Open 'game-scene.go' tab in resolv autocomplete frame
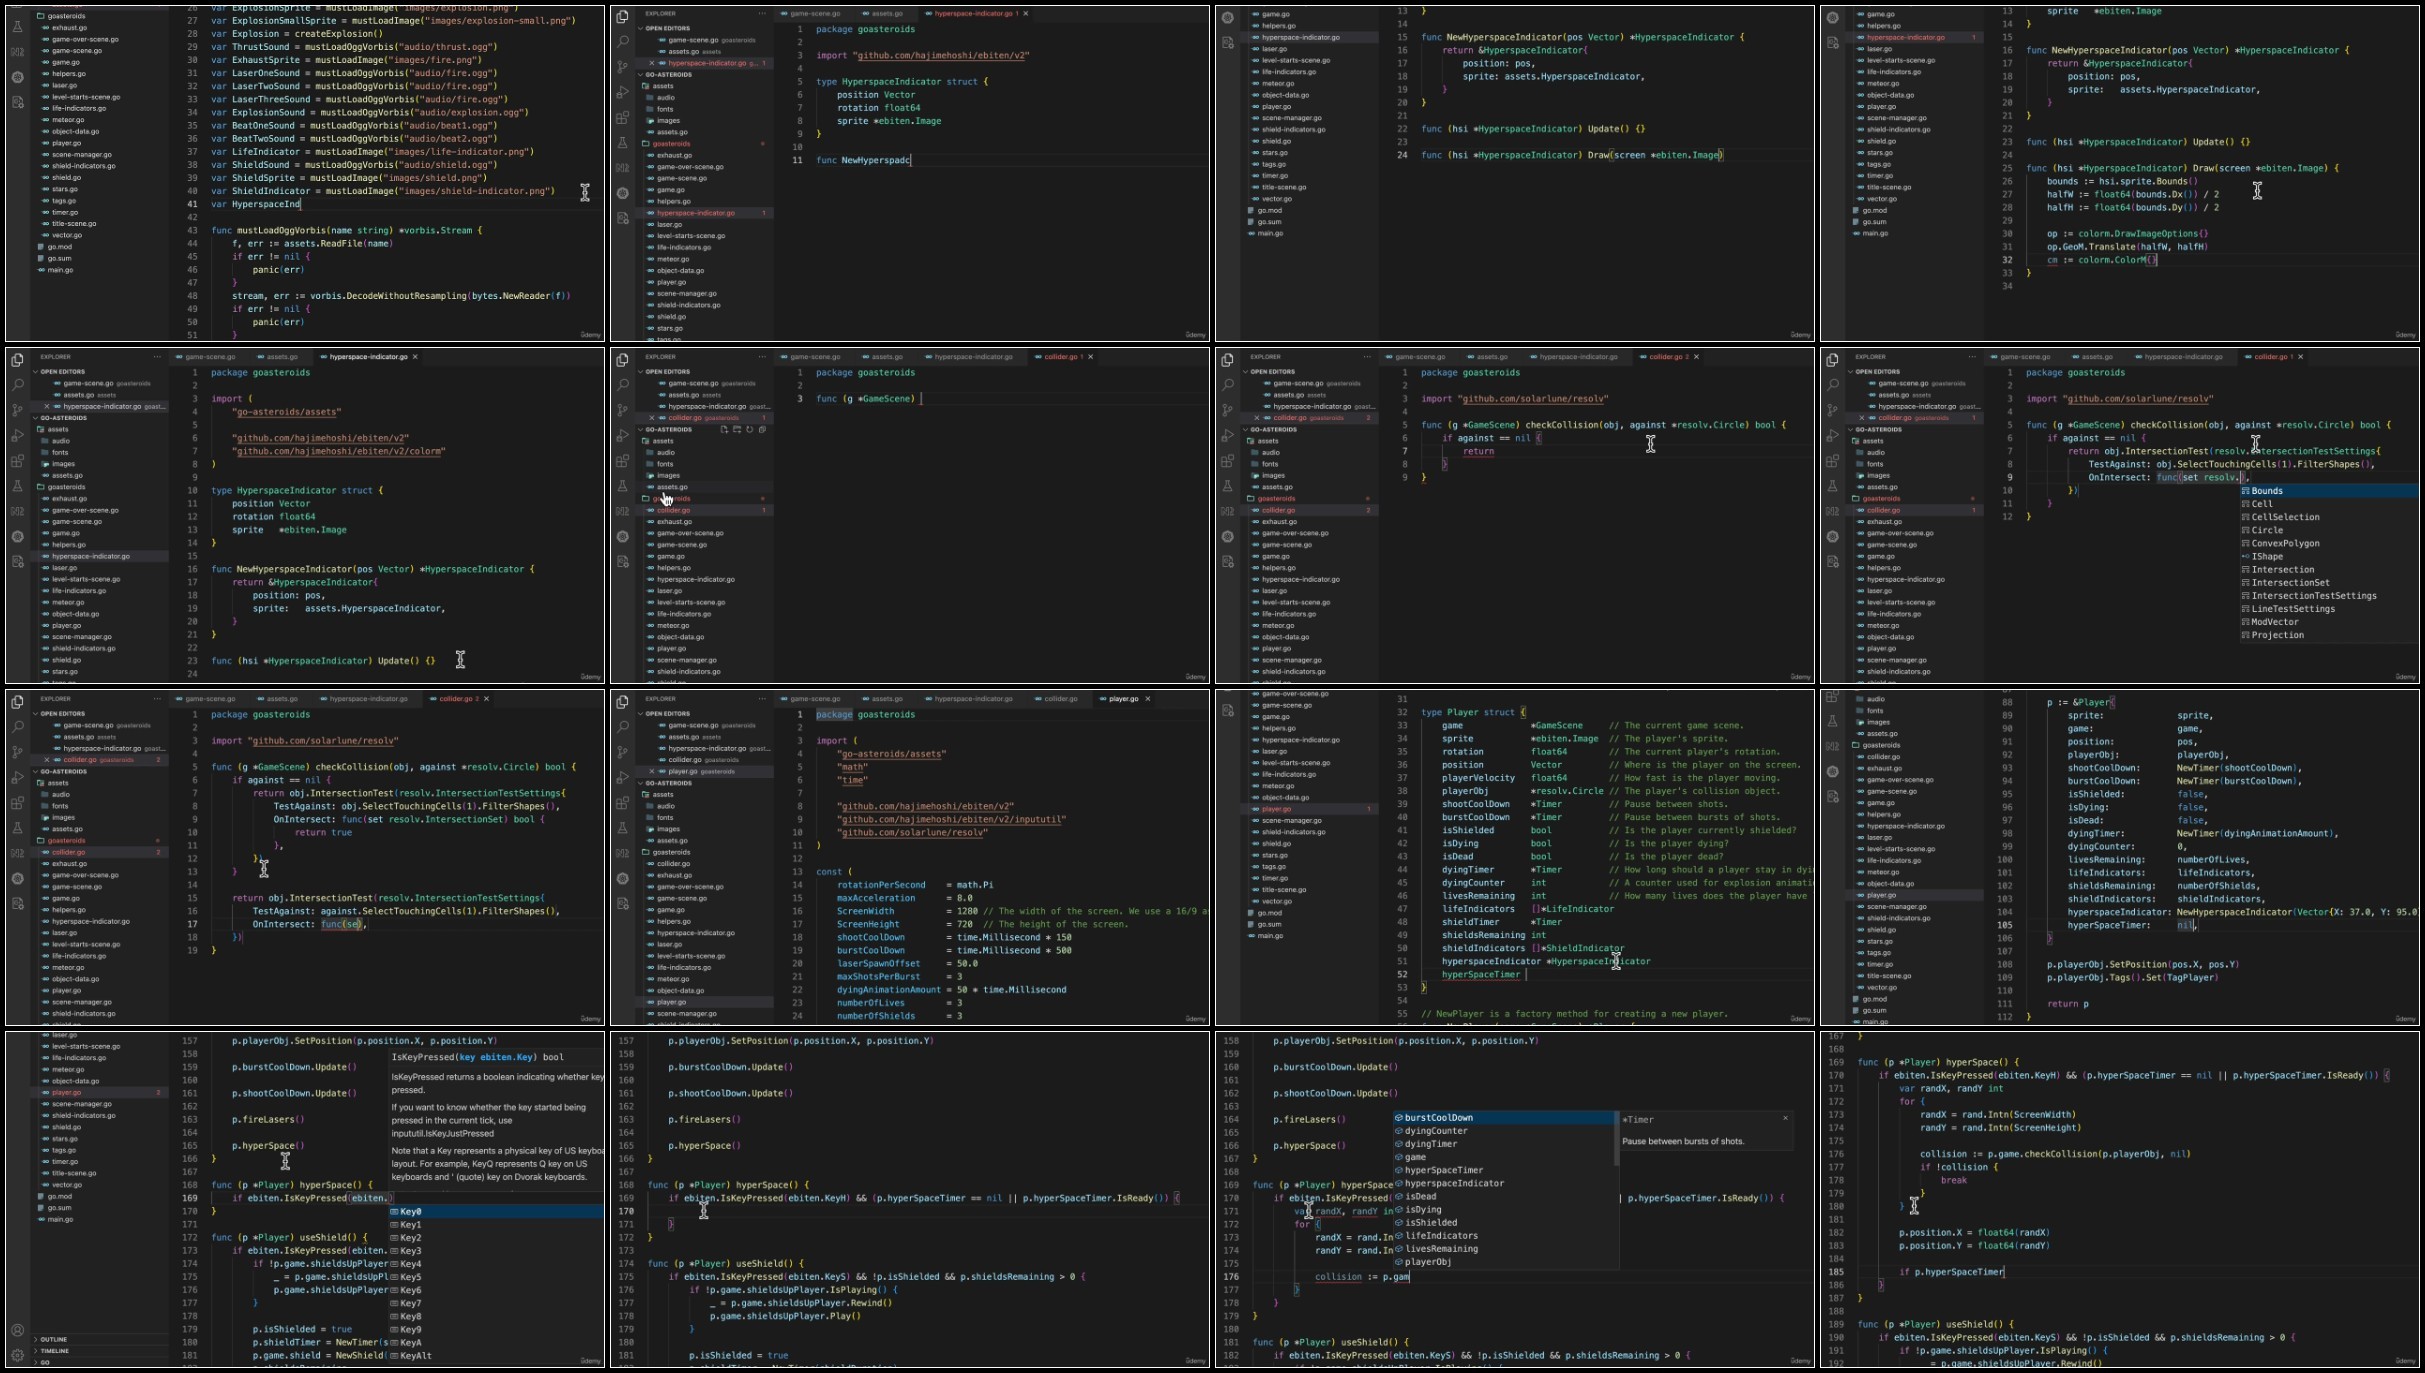Image resolution: width=2425 pixels, height=1373 pixels. (x=2024, y=357)
